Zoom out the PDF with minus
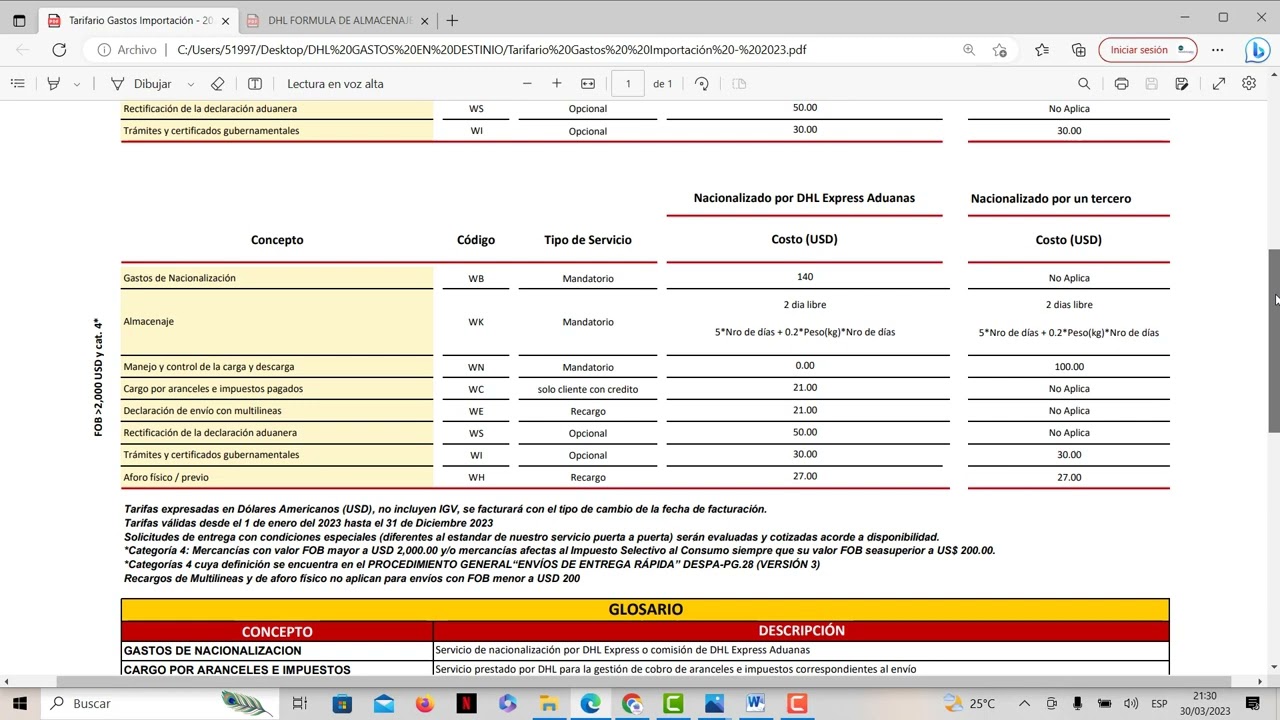1280x720 pixels. [527, 84]
